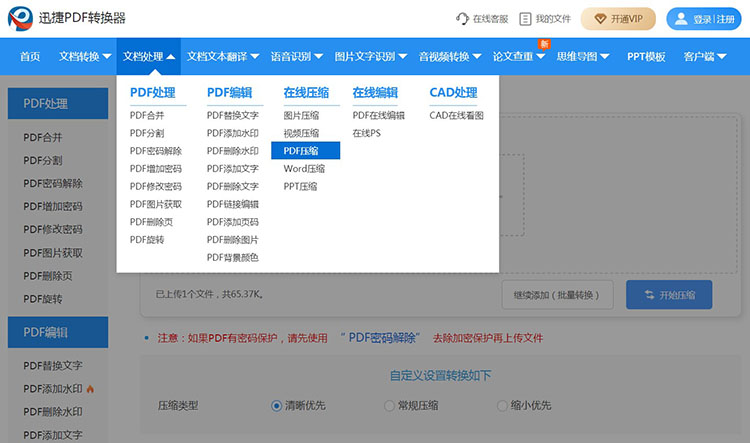
Task: Click the 登录|注册 button
Action: [704, 19]
